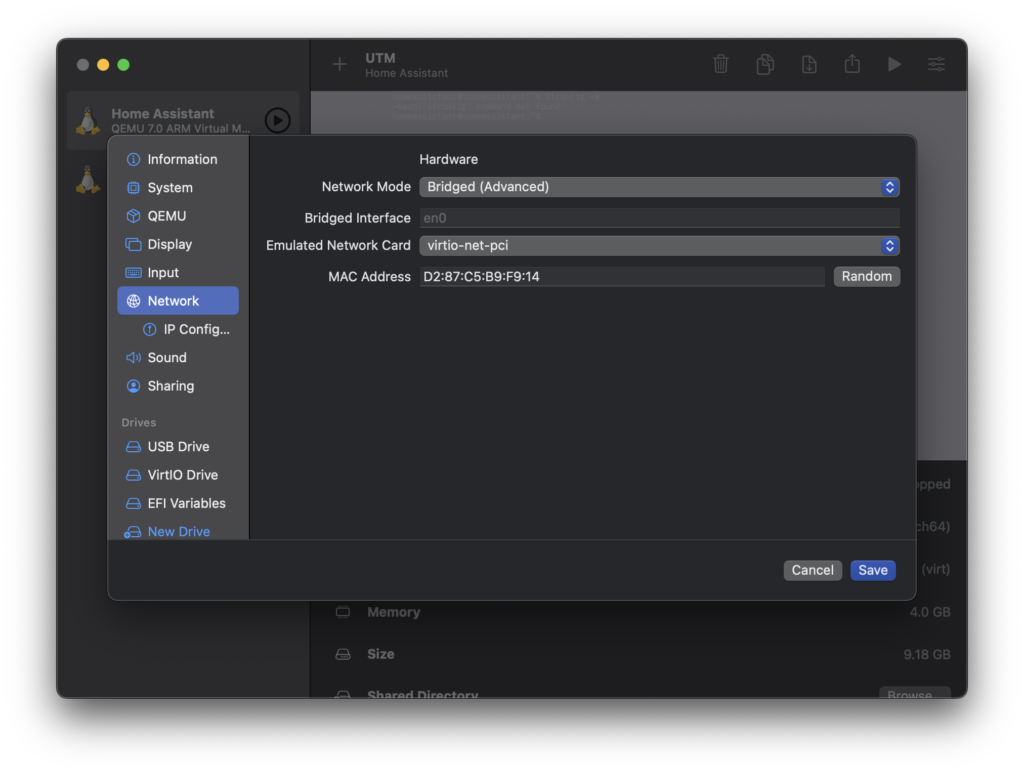Select the VirtIO Drive entry
The width and height of the screenshot is (1024, 773).
[x=178, y=475]
